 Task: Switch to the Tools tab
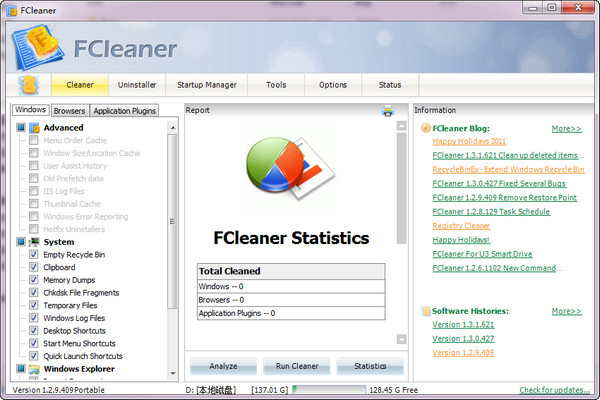pyautogui.click(x=276, y=85)
